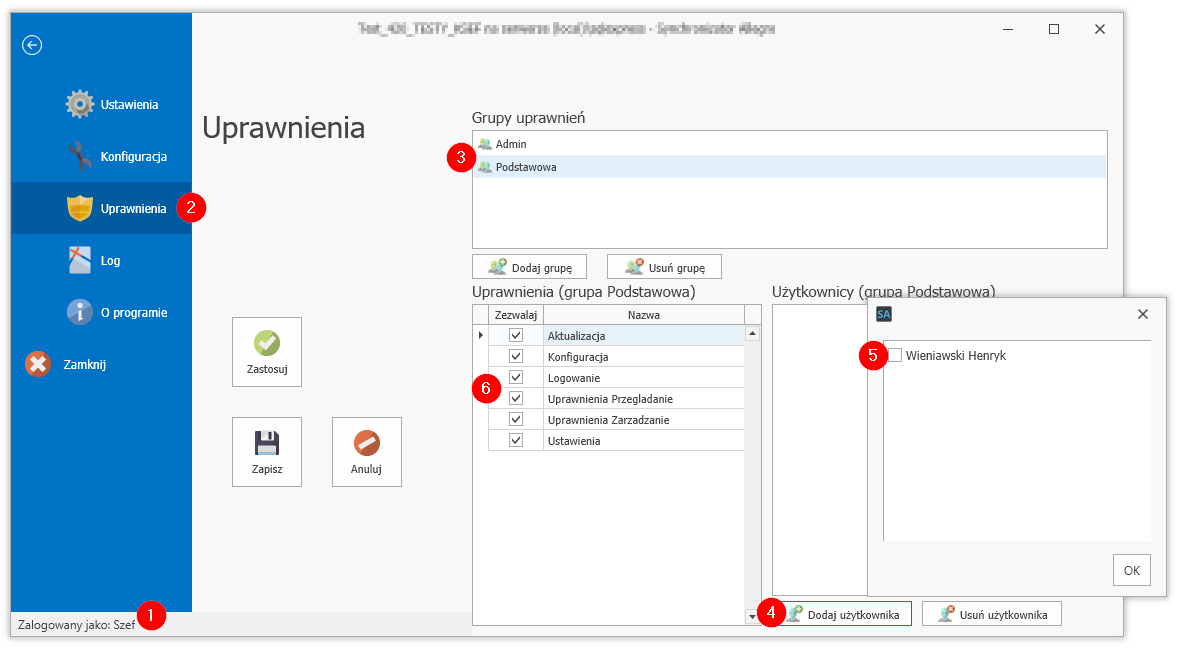Click the O programie info icon

[80, 312]
